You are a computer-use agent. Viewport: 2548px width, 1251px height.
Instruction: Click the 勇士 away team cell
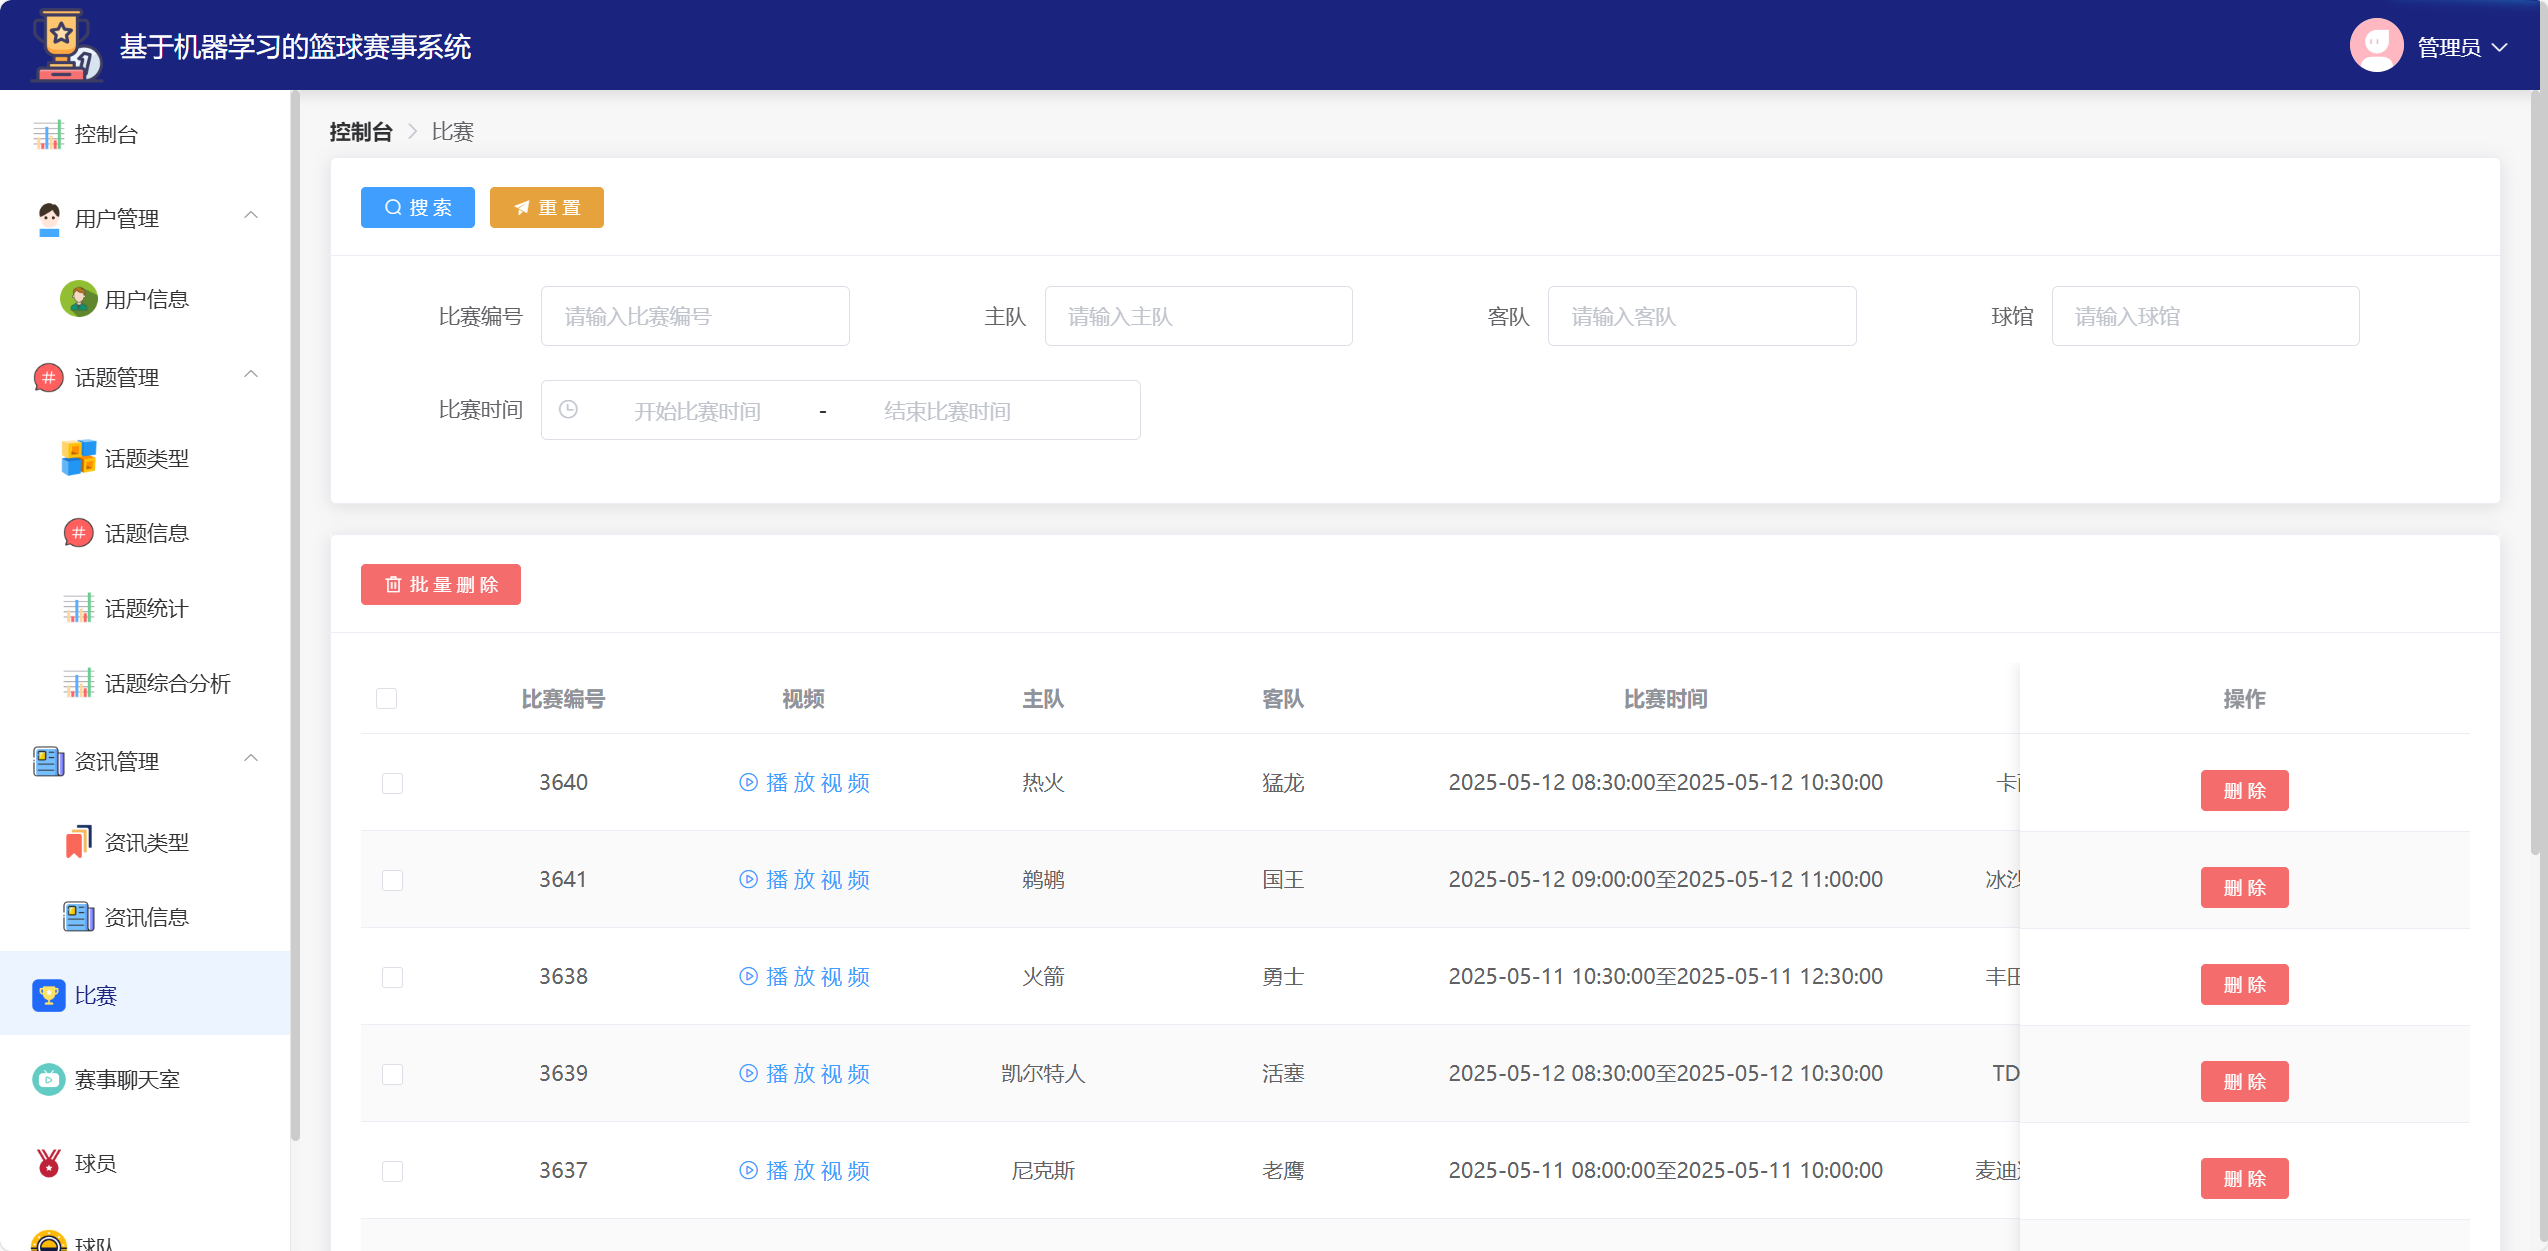click(1283, 976)
